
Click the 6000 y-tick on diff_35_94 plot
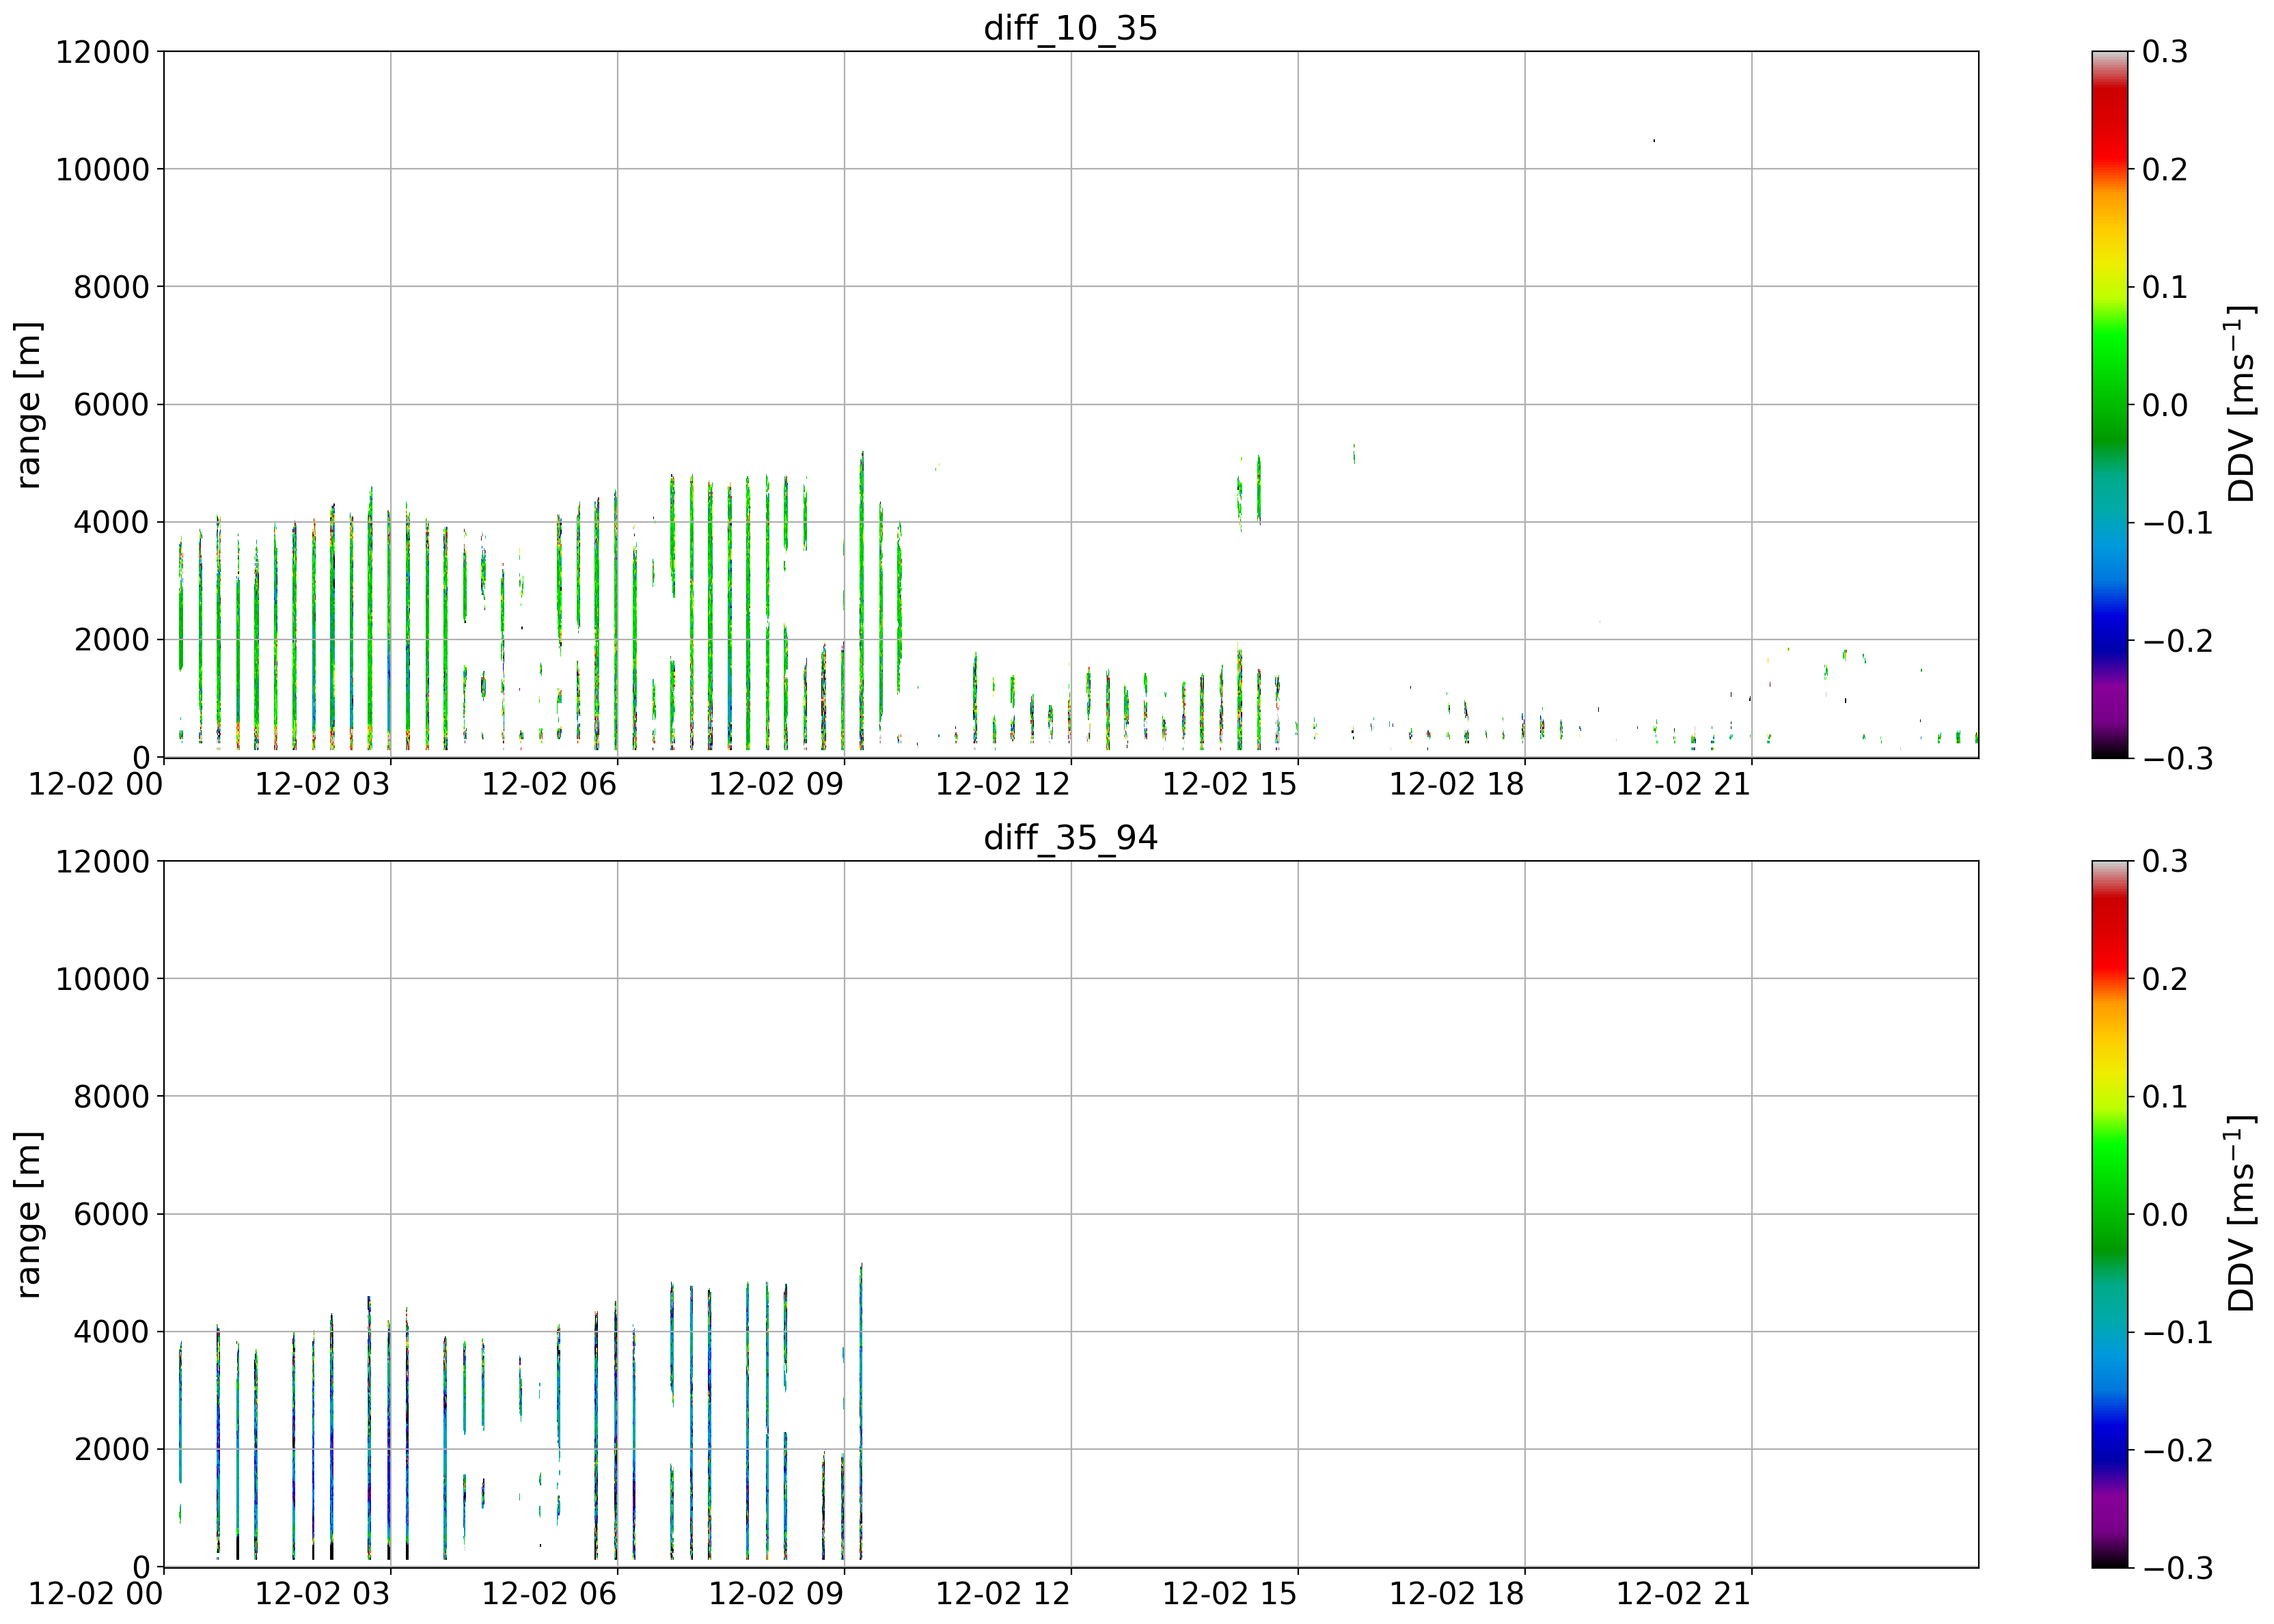tap(111, 1215)
